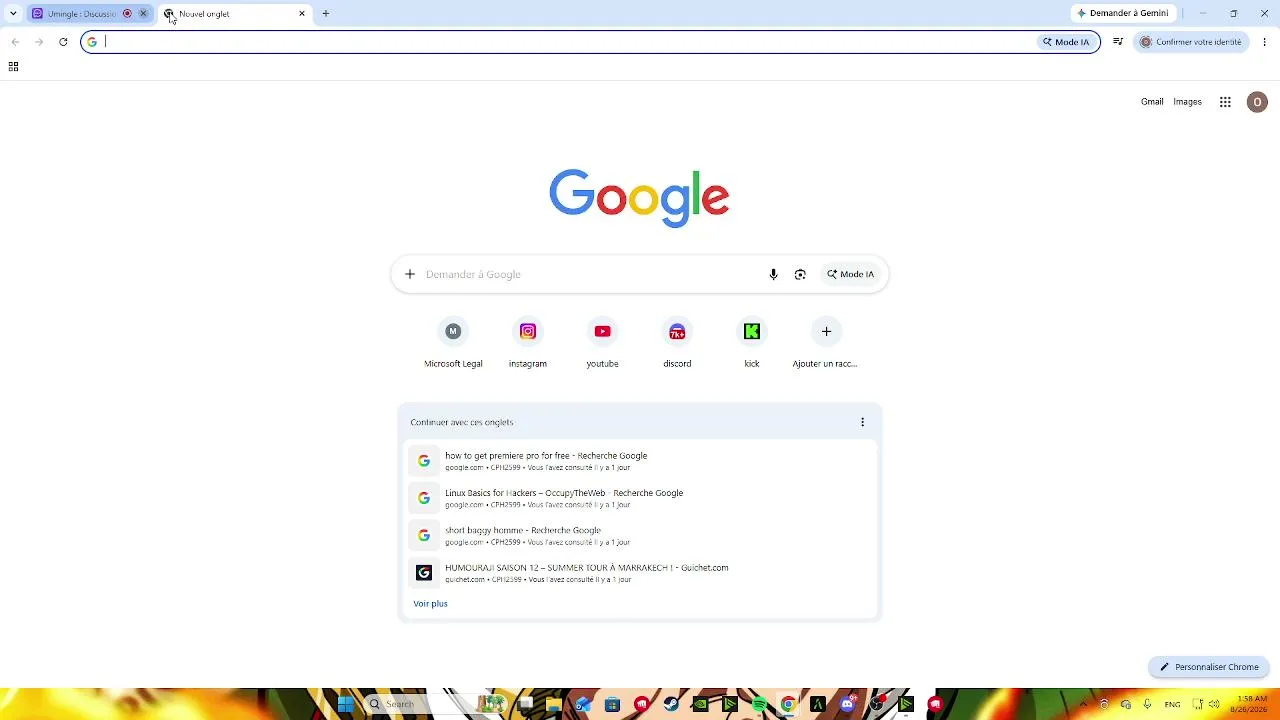
Task: Show hidden system tray icons
Action: click(1083, 704)
